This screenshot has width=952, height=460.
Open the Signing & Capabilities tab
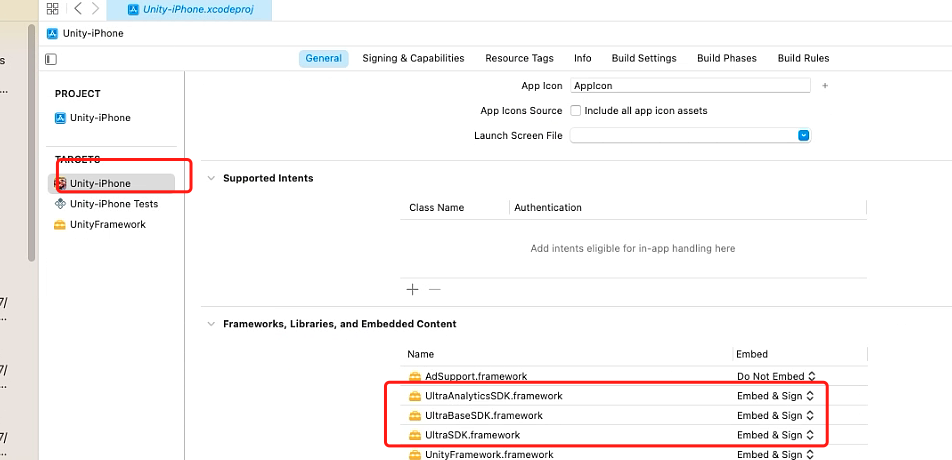click(413, 58)
